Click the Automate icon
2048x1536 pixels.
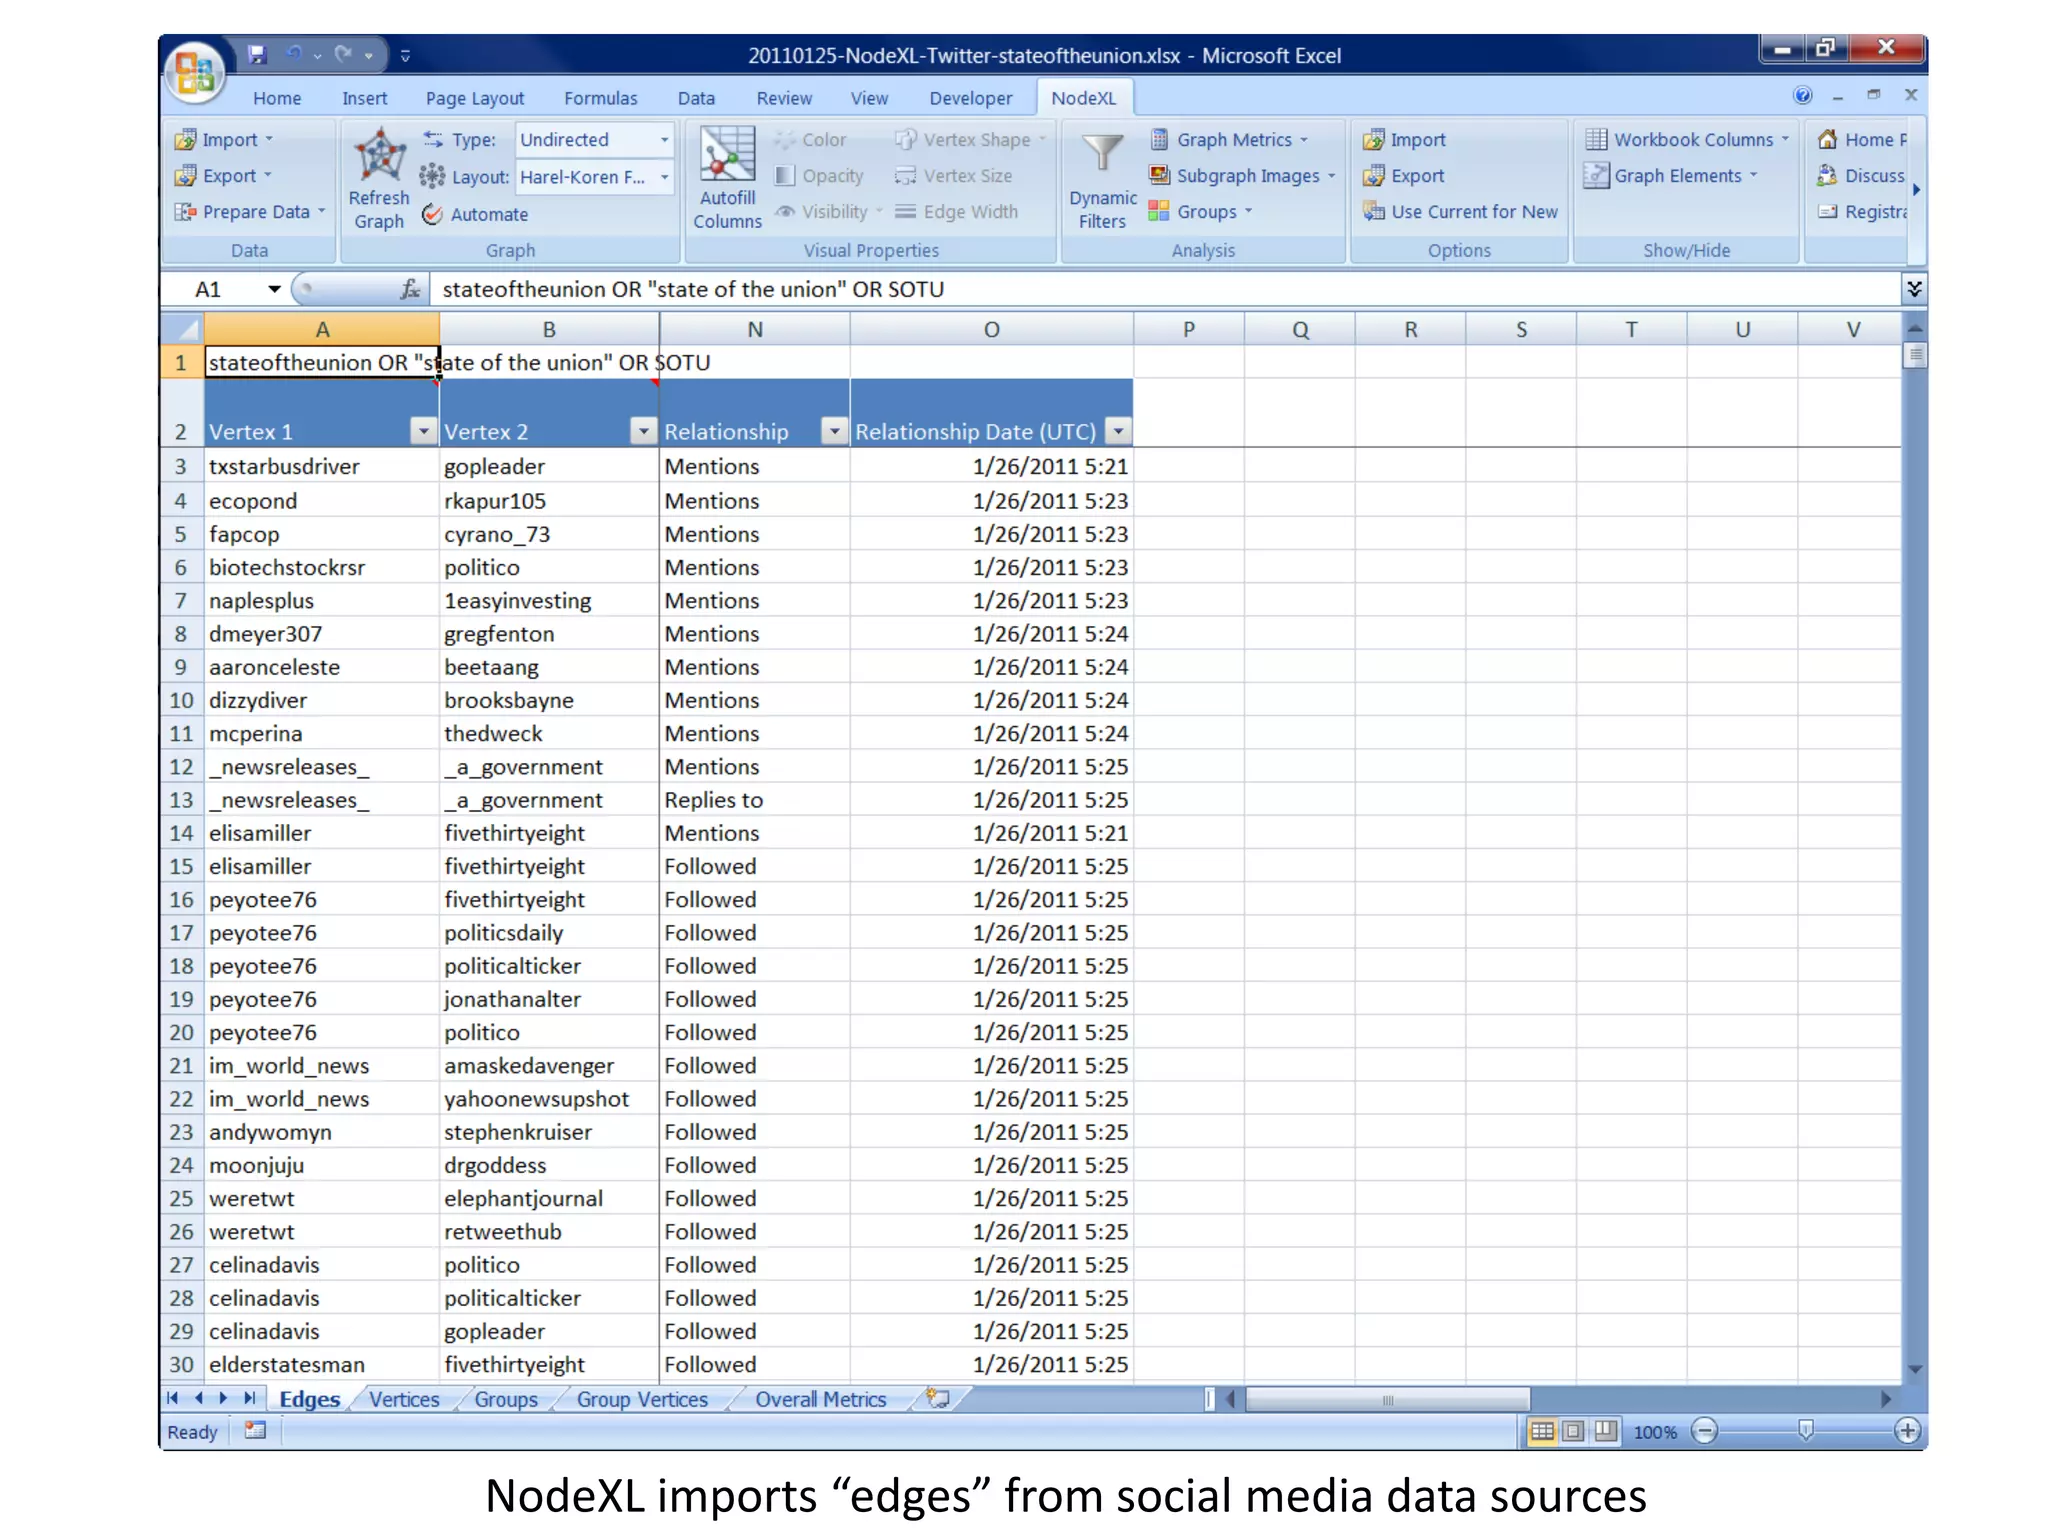coord(432,214)
